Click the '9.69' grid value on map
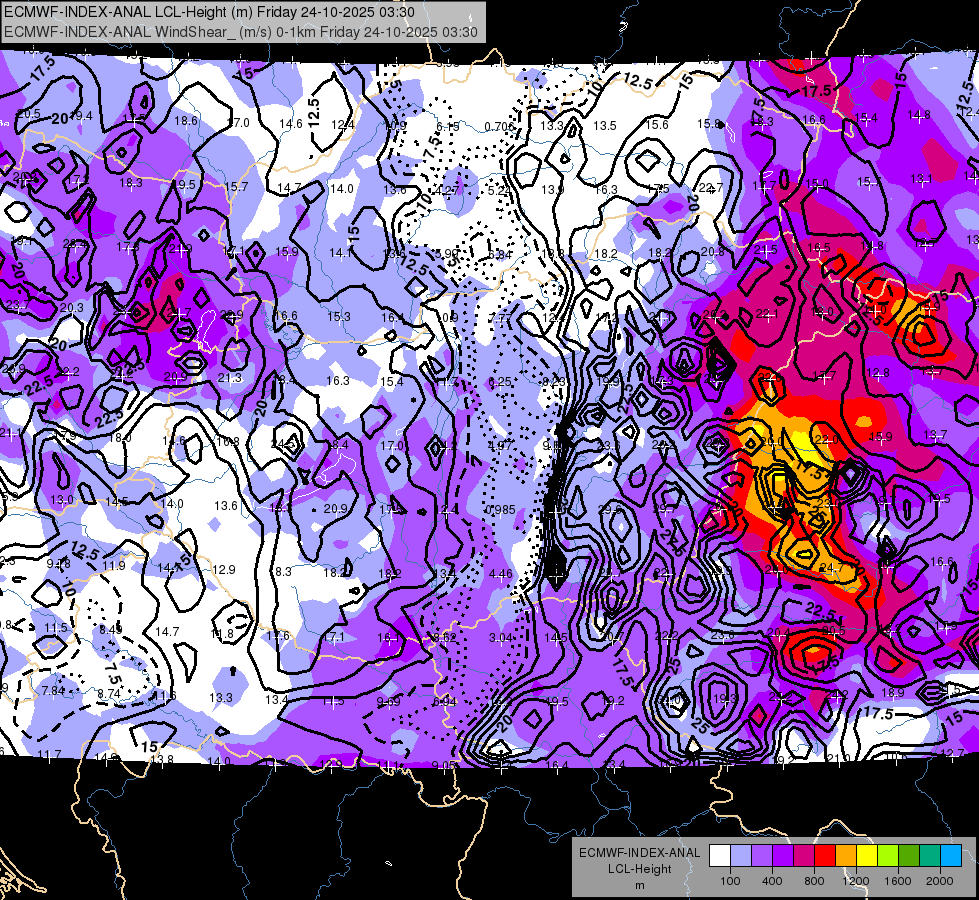The height and width of the screenshot is (900, 979). click(x=388, y=702)
